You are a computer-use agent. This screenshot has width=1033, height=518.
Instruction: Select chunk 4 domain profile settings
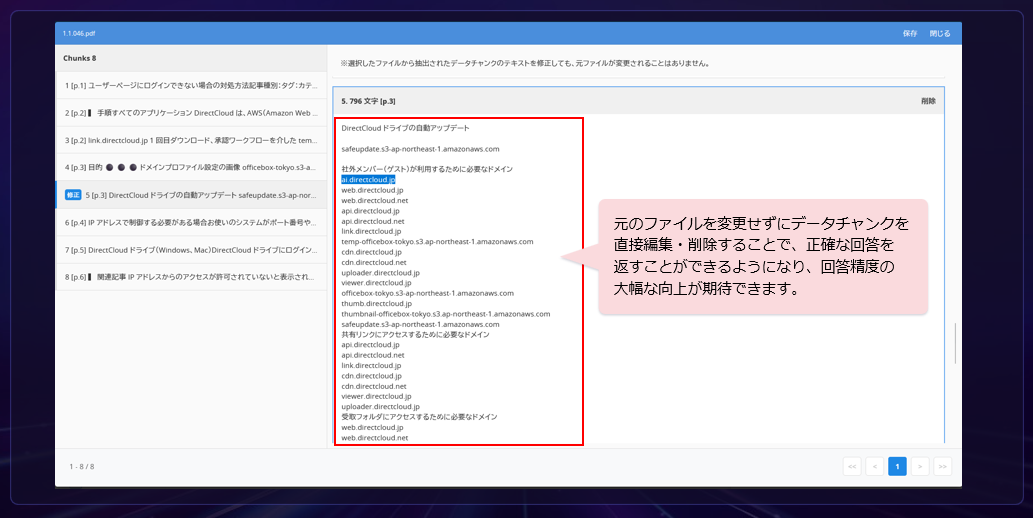tap(190, 167)
